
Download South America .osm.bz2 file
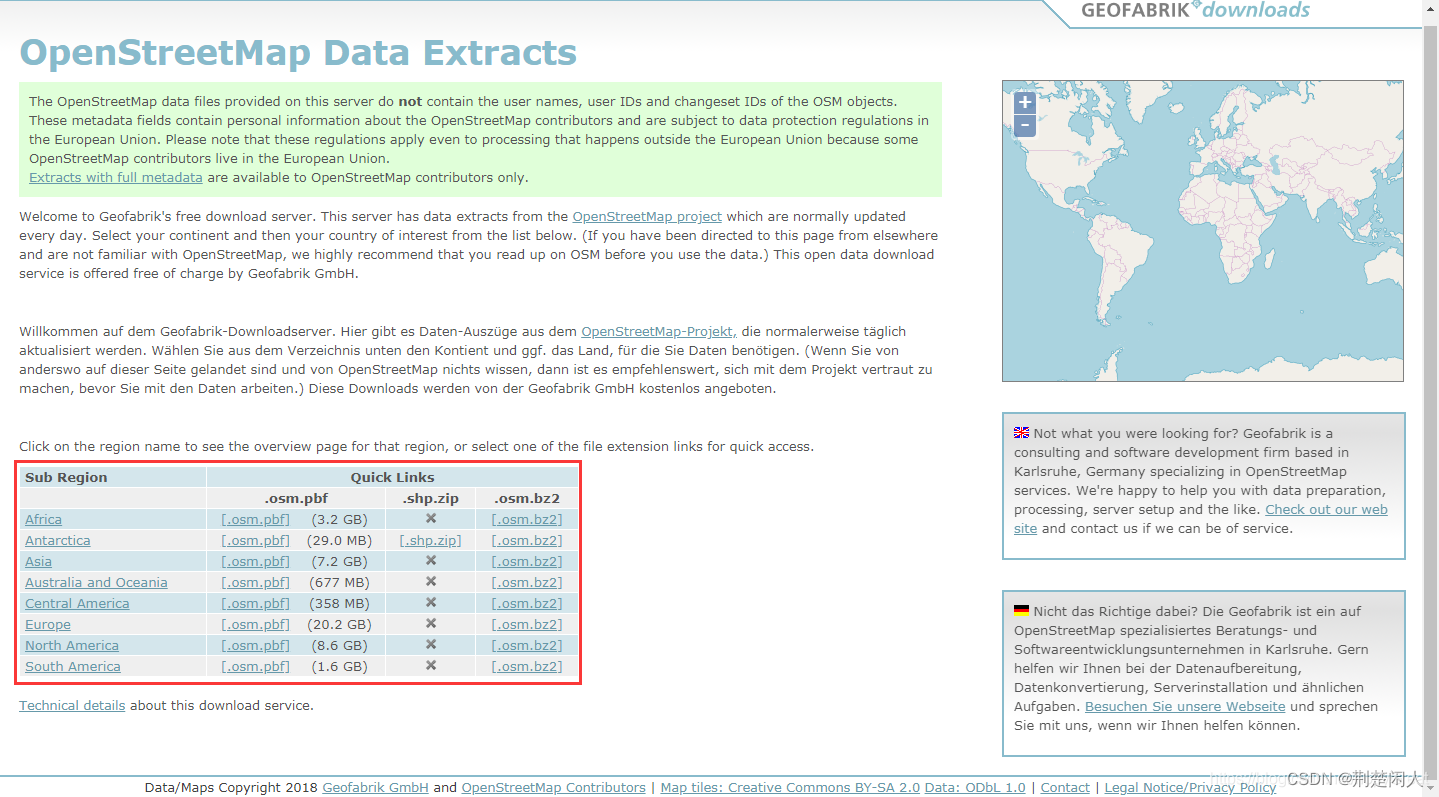click(527, 666)
